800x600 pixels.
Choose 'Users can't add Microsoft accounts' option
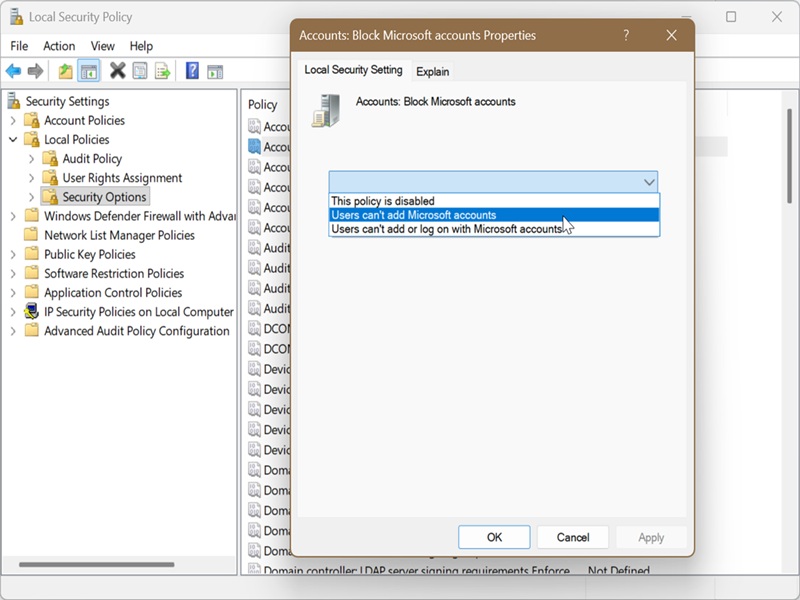point(494,215)
